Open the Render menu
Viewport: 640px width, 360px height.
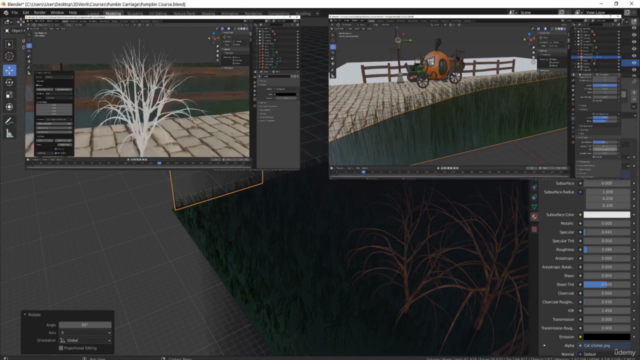pyautogui.click(x=40, y=13)
